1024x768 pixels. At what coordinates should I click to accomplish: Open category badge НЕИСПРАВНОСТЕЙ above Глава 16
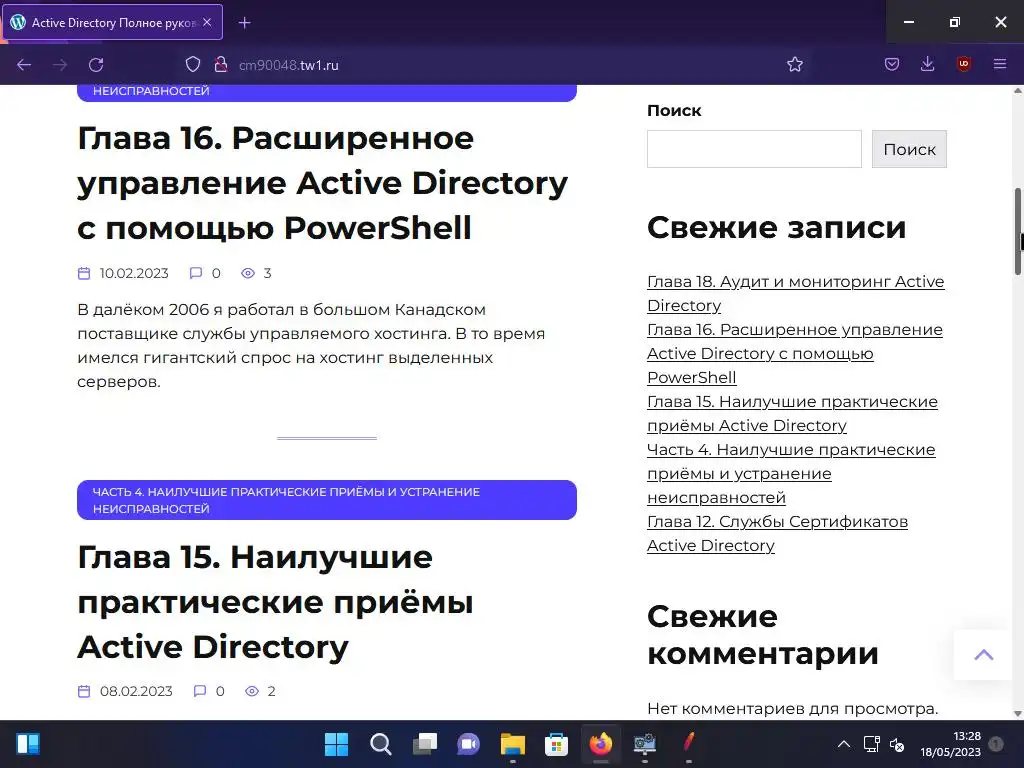(x=327, y=93)
